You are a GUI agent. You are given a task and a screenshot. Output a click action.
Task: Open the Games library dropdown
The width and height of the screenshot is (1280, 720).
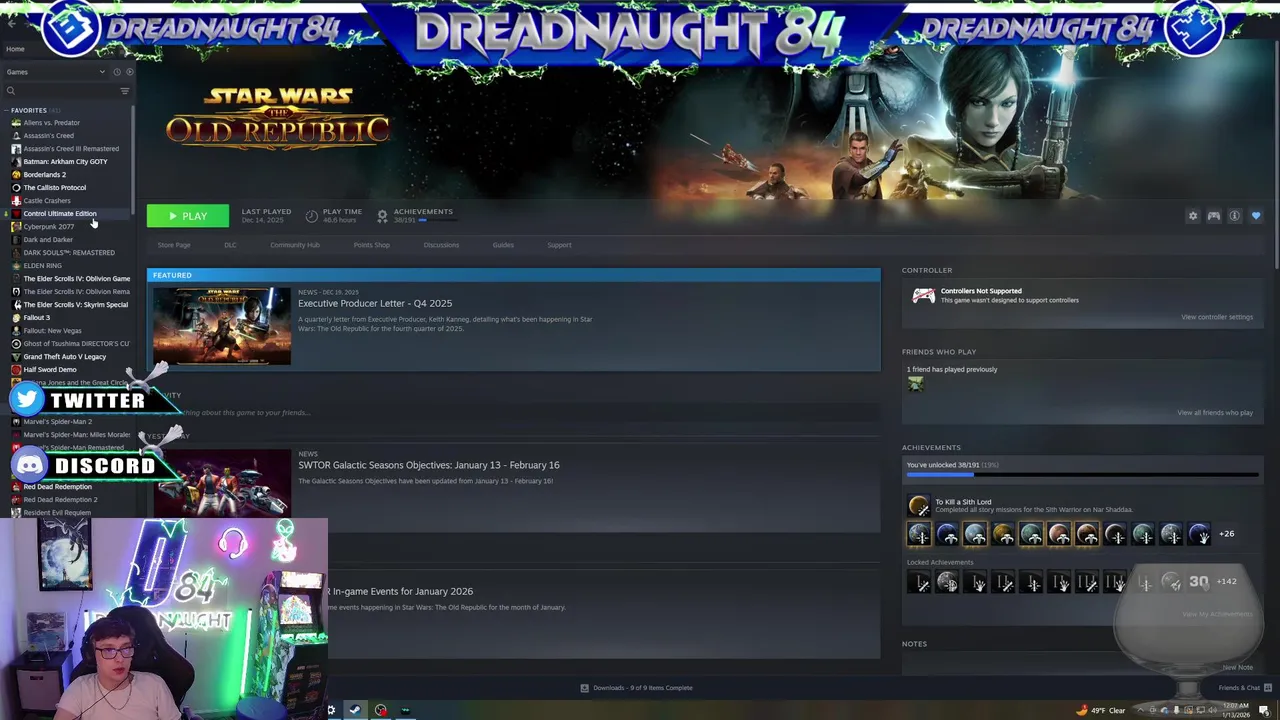[55, 72]
